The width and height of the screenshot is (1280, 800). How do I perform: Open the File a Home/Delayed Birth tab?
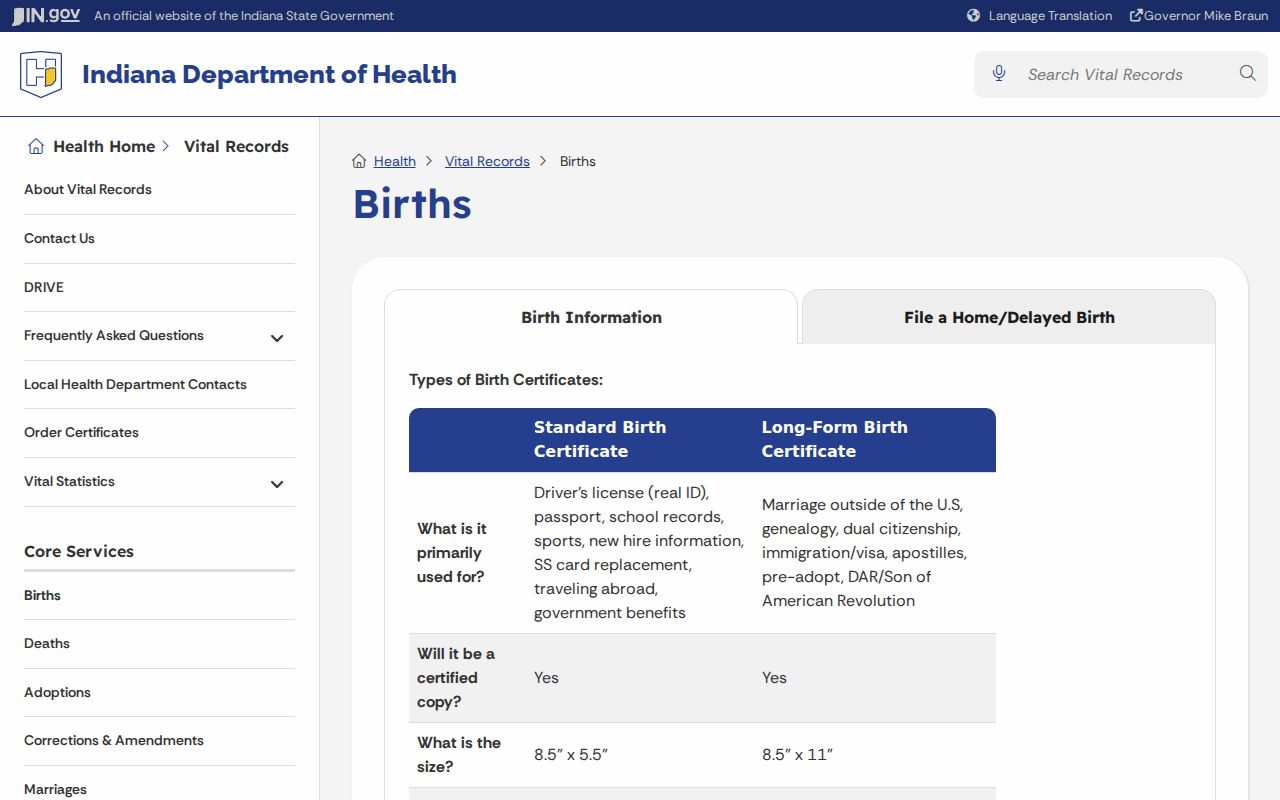pos(1009,317)
